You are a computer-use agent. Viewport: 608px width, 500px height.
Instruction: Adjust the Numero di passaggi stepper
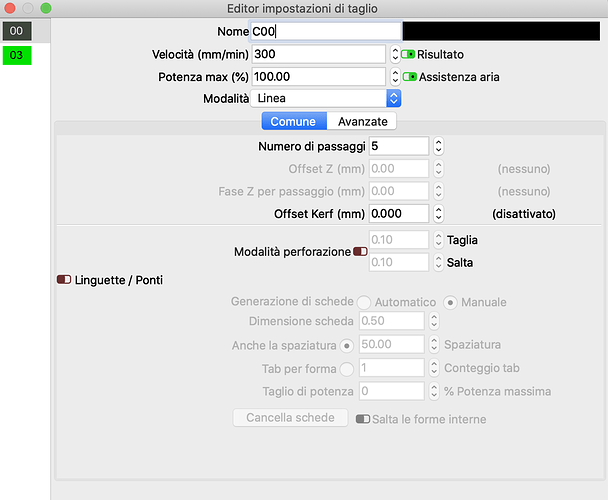tap(439, 146)
